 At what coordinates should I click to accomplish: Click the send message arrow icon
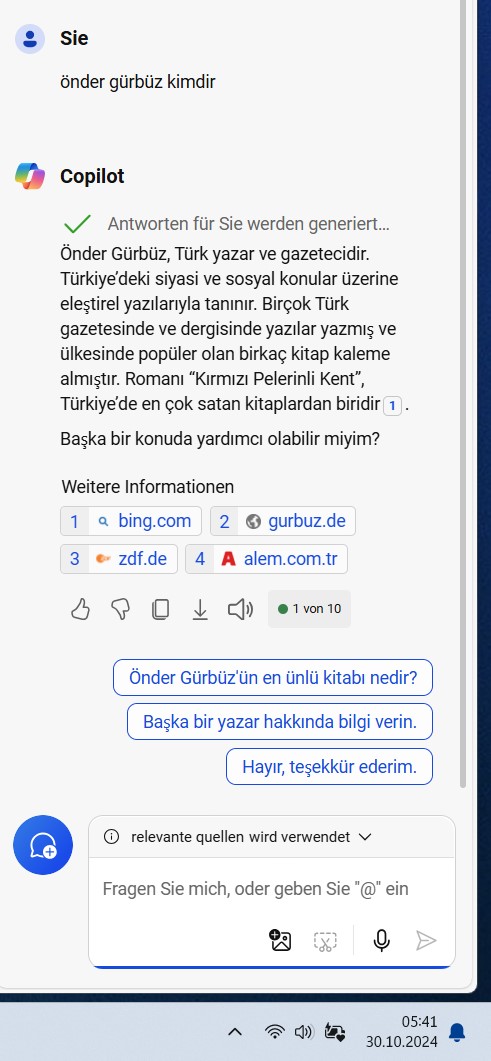(425, 941)
